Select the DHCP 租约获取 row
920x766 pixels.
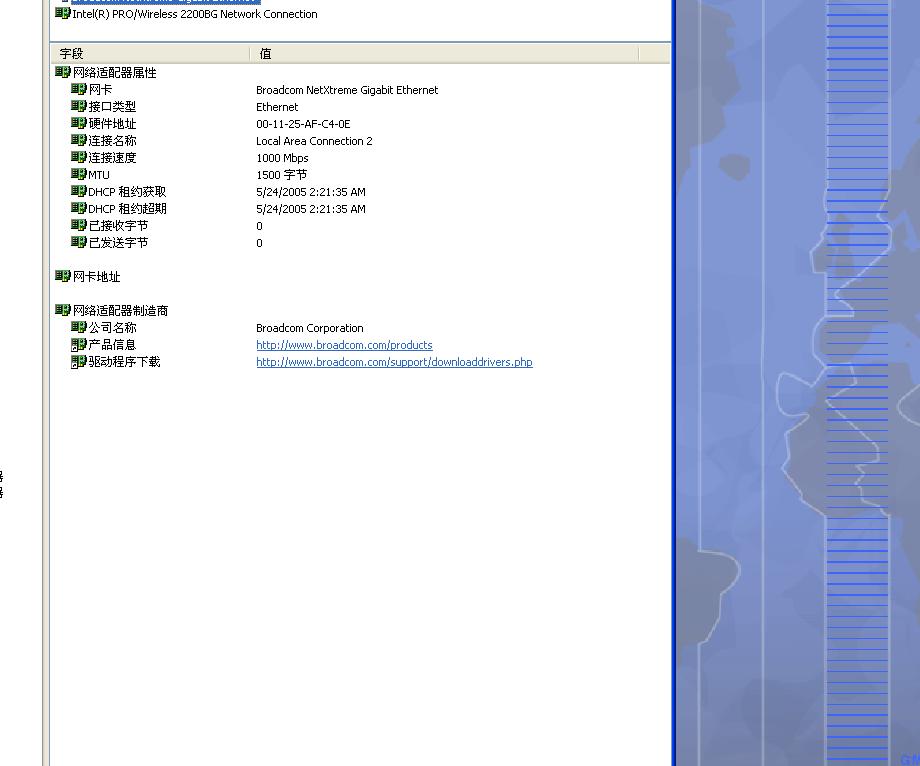point(127,192)
